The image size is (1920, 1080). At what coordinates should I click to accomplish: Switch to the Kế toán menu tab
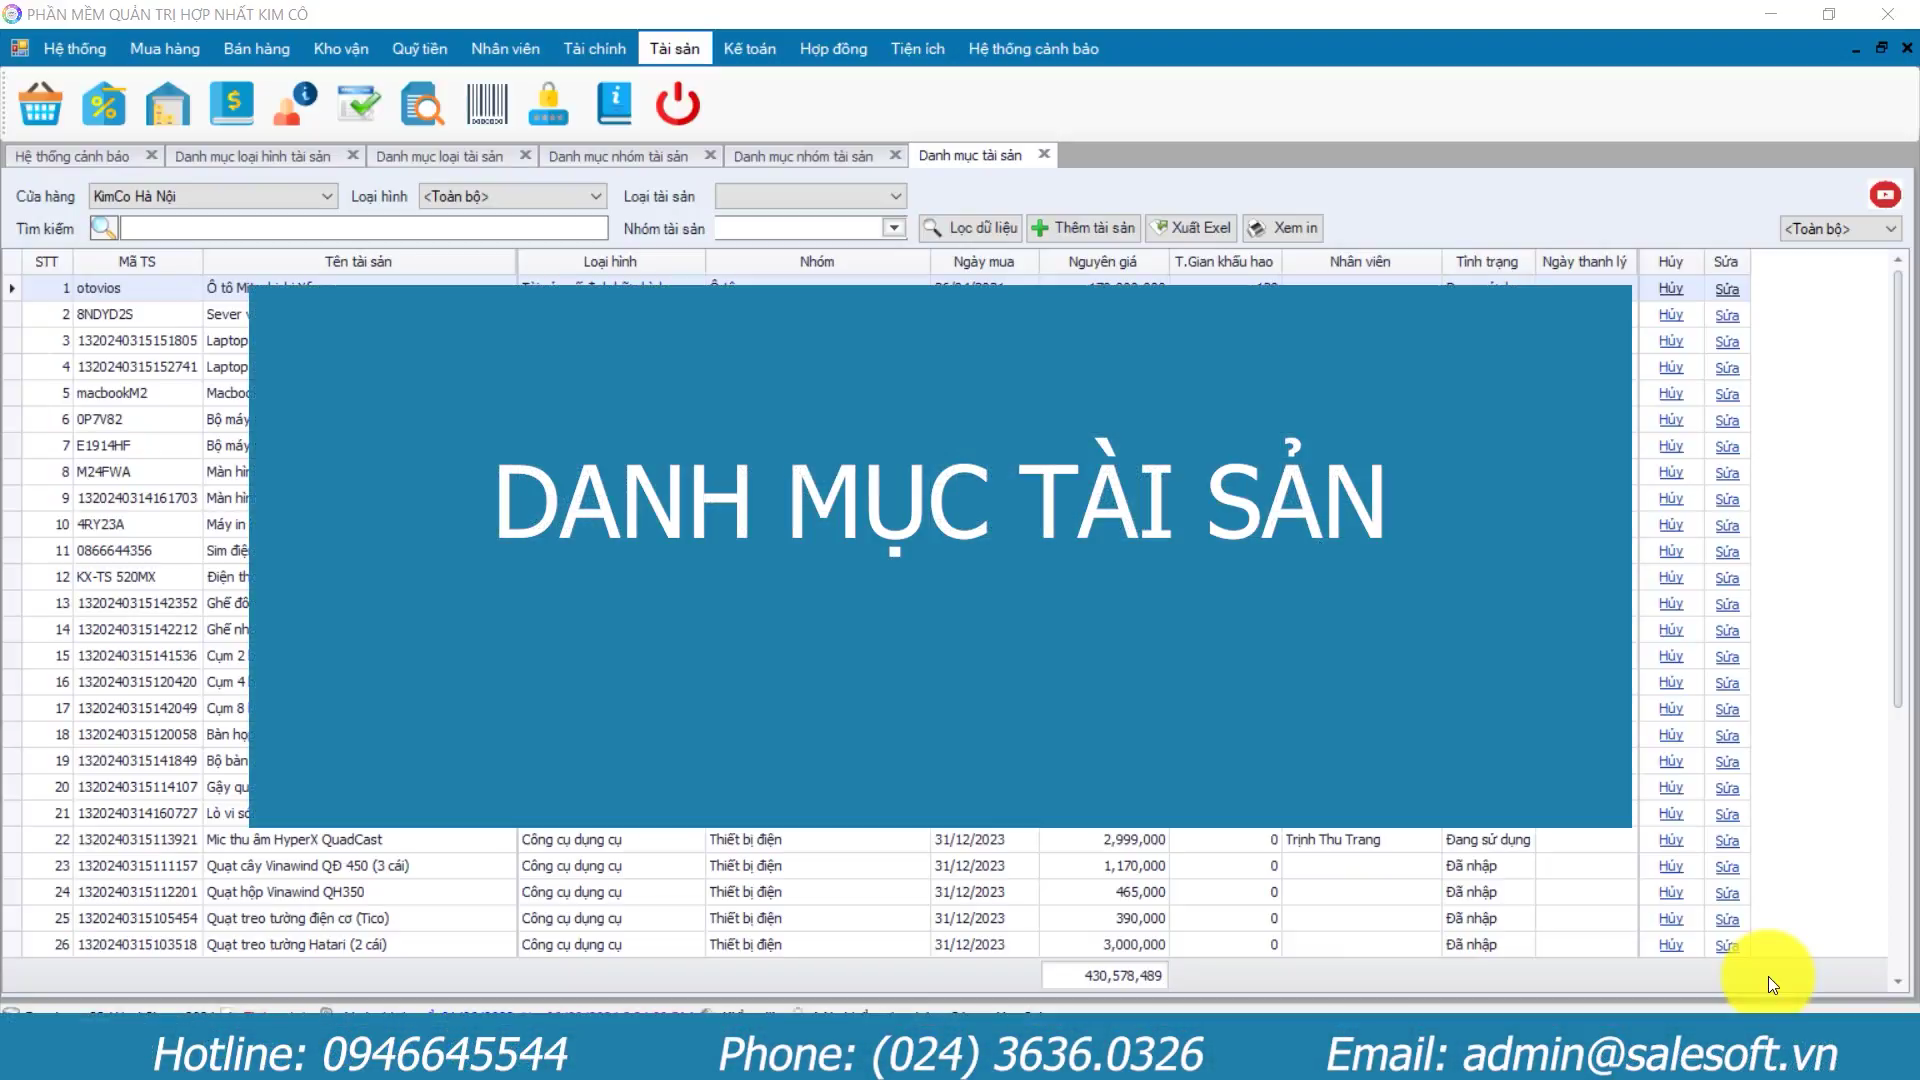(x=749, y=47)
